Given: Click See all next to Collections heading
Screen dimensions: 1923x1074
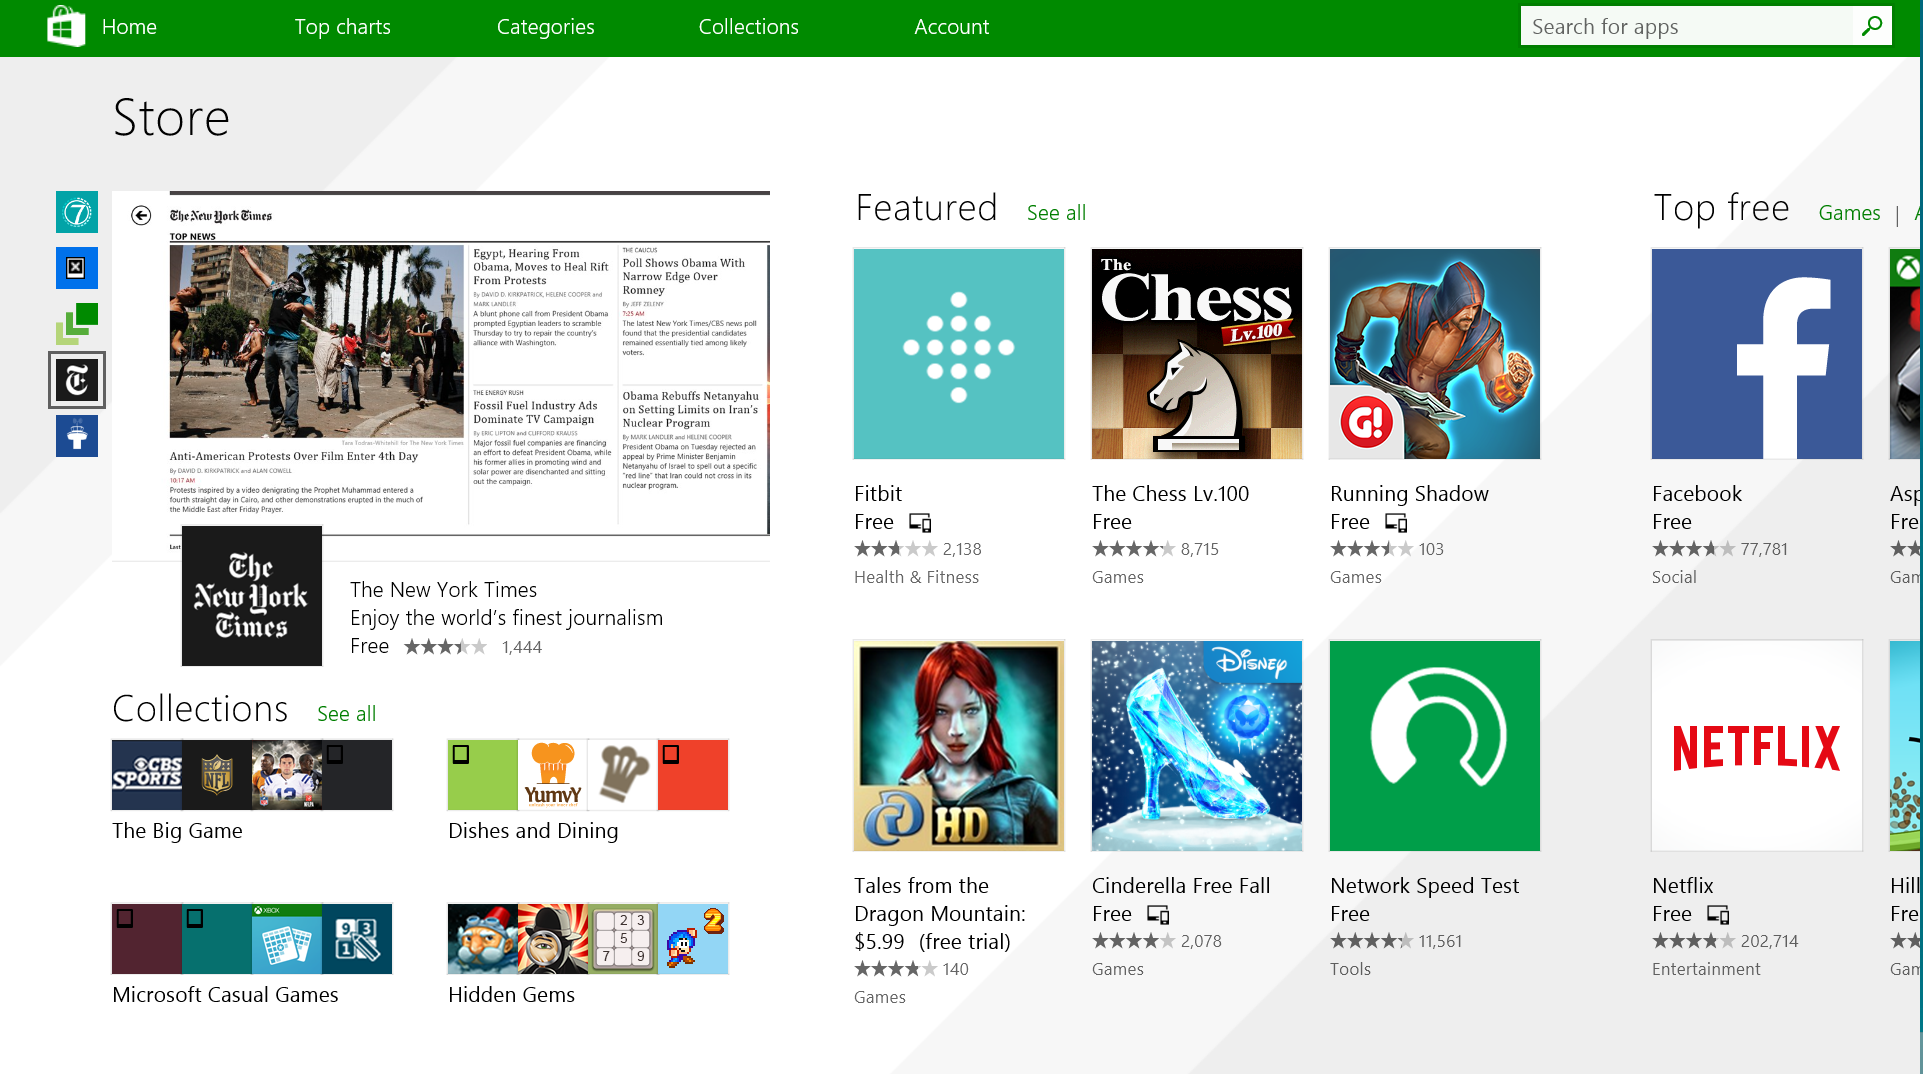Looking at the screenshot, I should (346, 714).
